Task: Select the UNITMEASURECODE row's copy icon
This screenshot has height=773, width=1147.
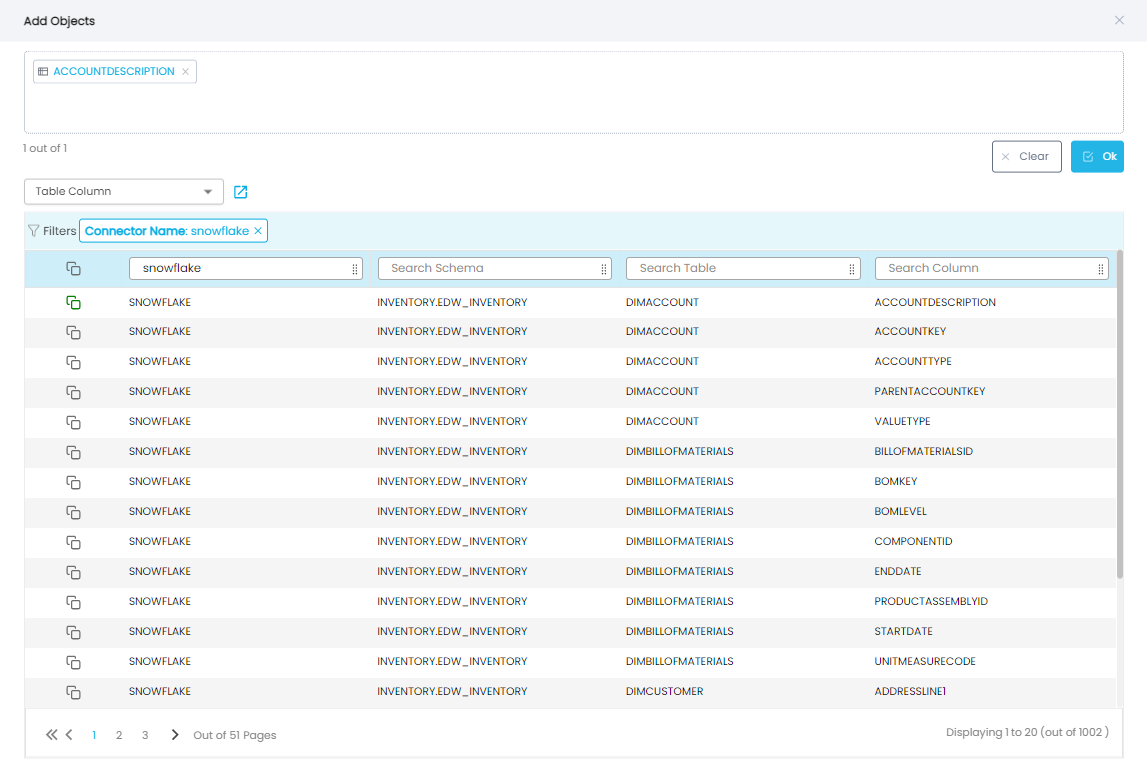Action: [x=73, y=663]
